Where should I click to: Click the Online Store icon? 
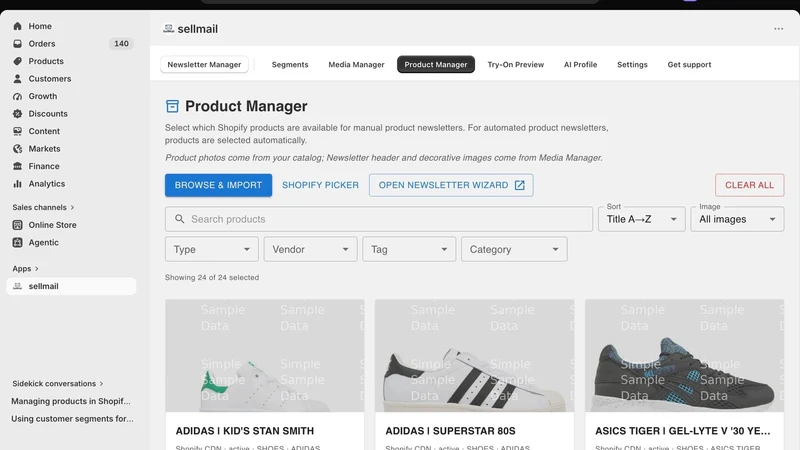tap(17, 225)
